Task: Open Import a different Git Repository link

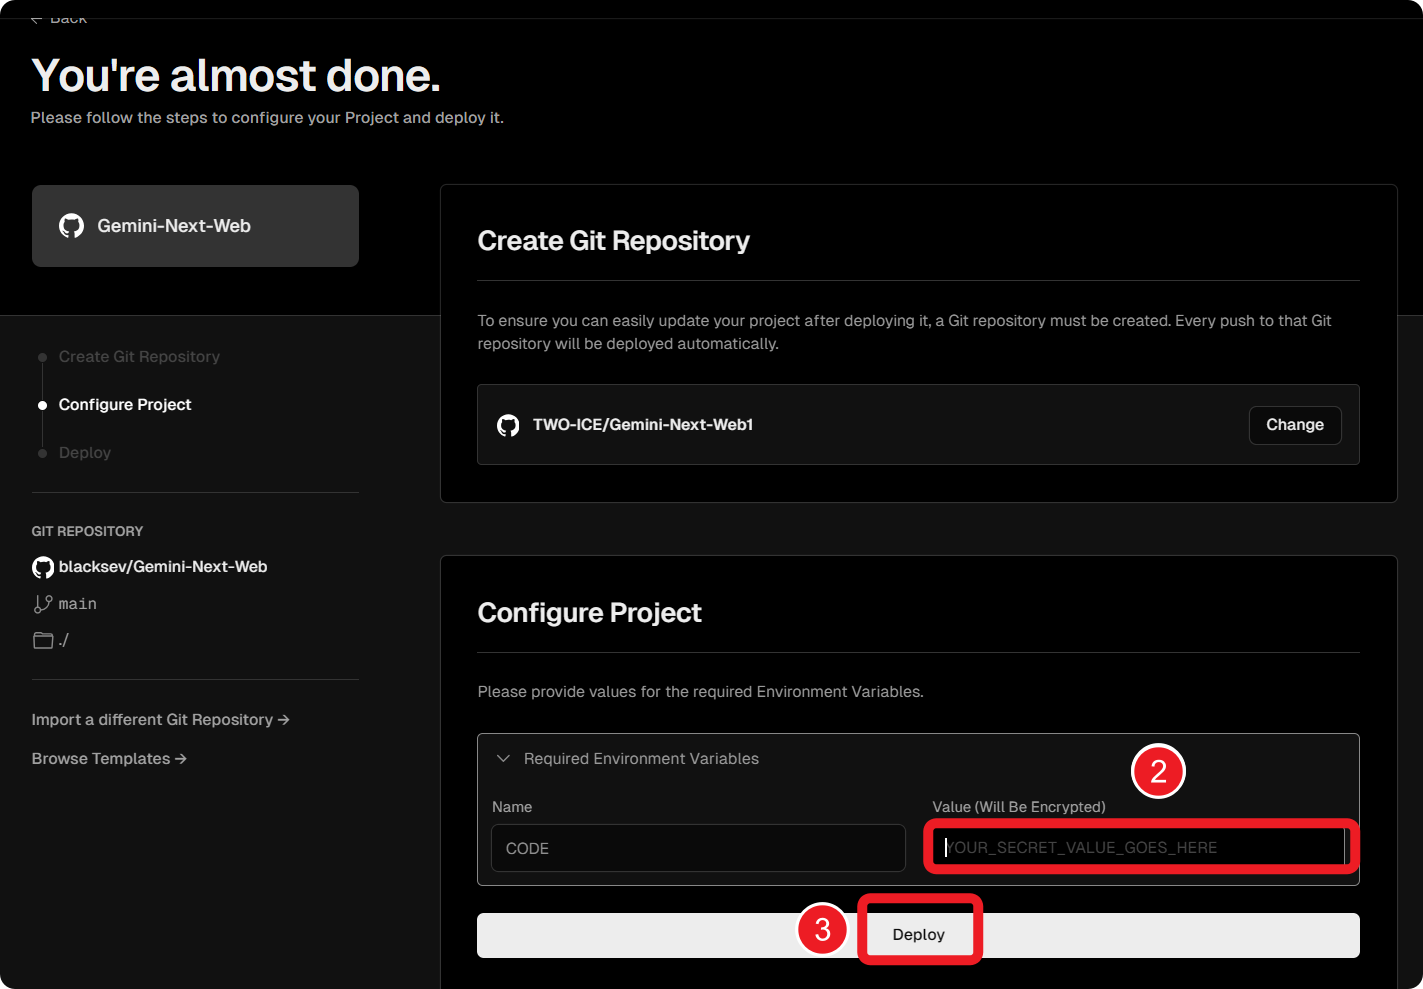Action: [161, 720]
